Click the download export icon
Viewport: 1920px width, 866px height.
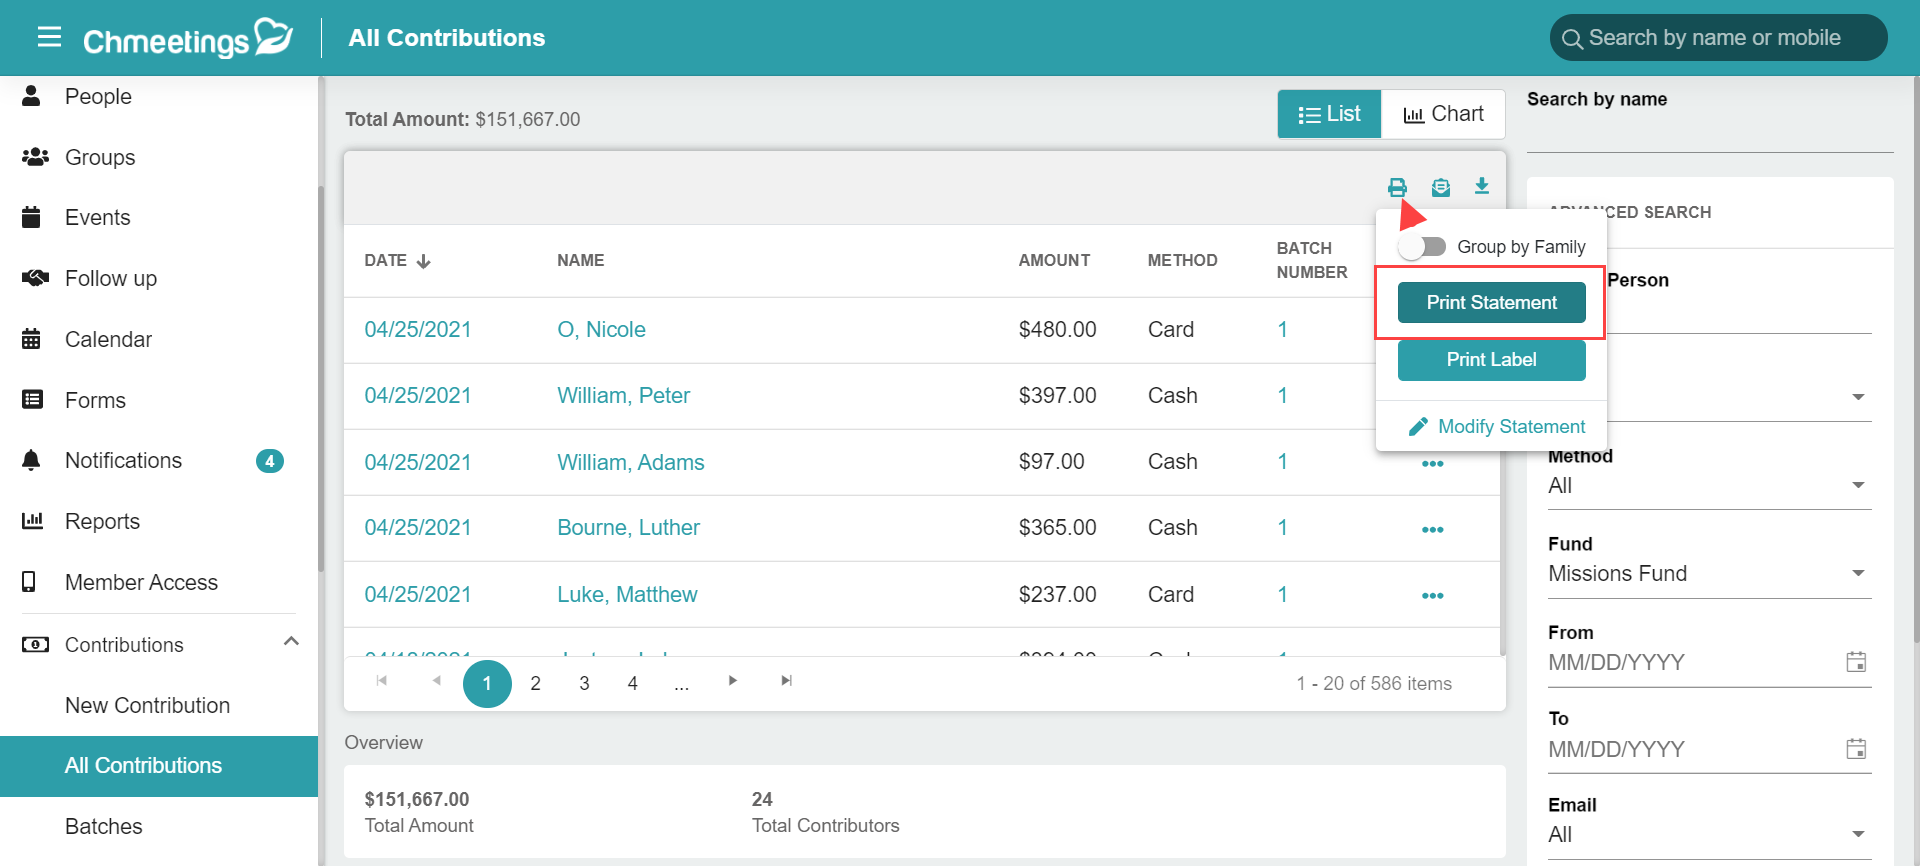1482,186
